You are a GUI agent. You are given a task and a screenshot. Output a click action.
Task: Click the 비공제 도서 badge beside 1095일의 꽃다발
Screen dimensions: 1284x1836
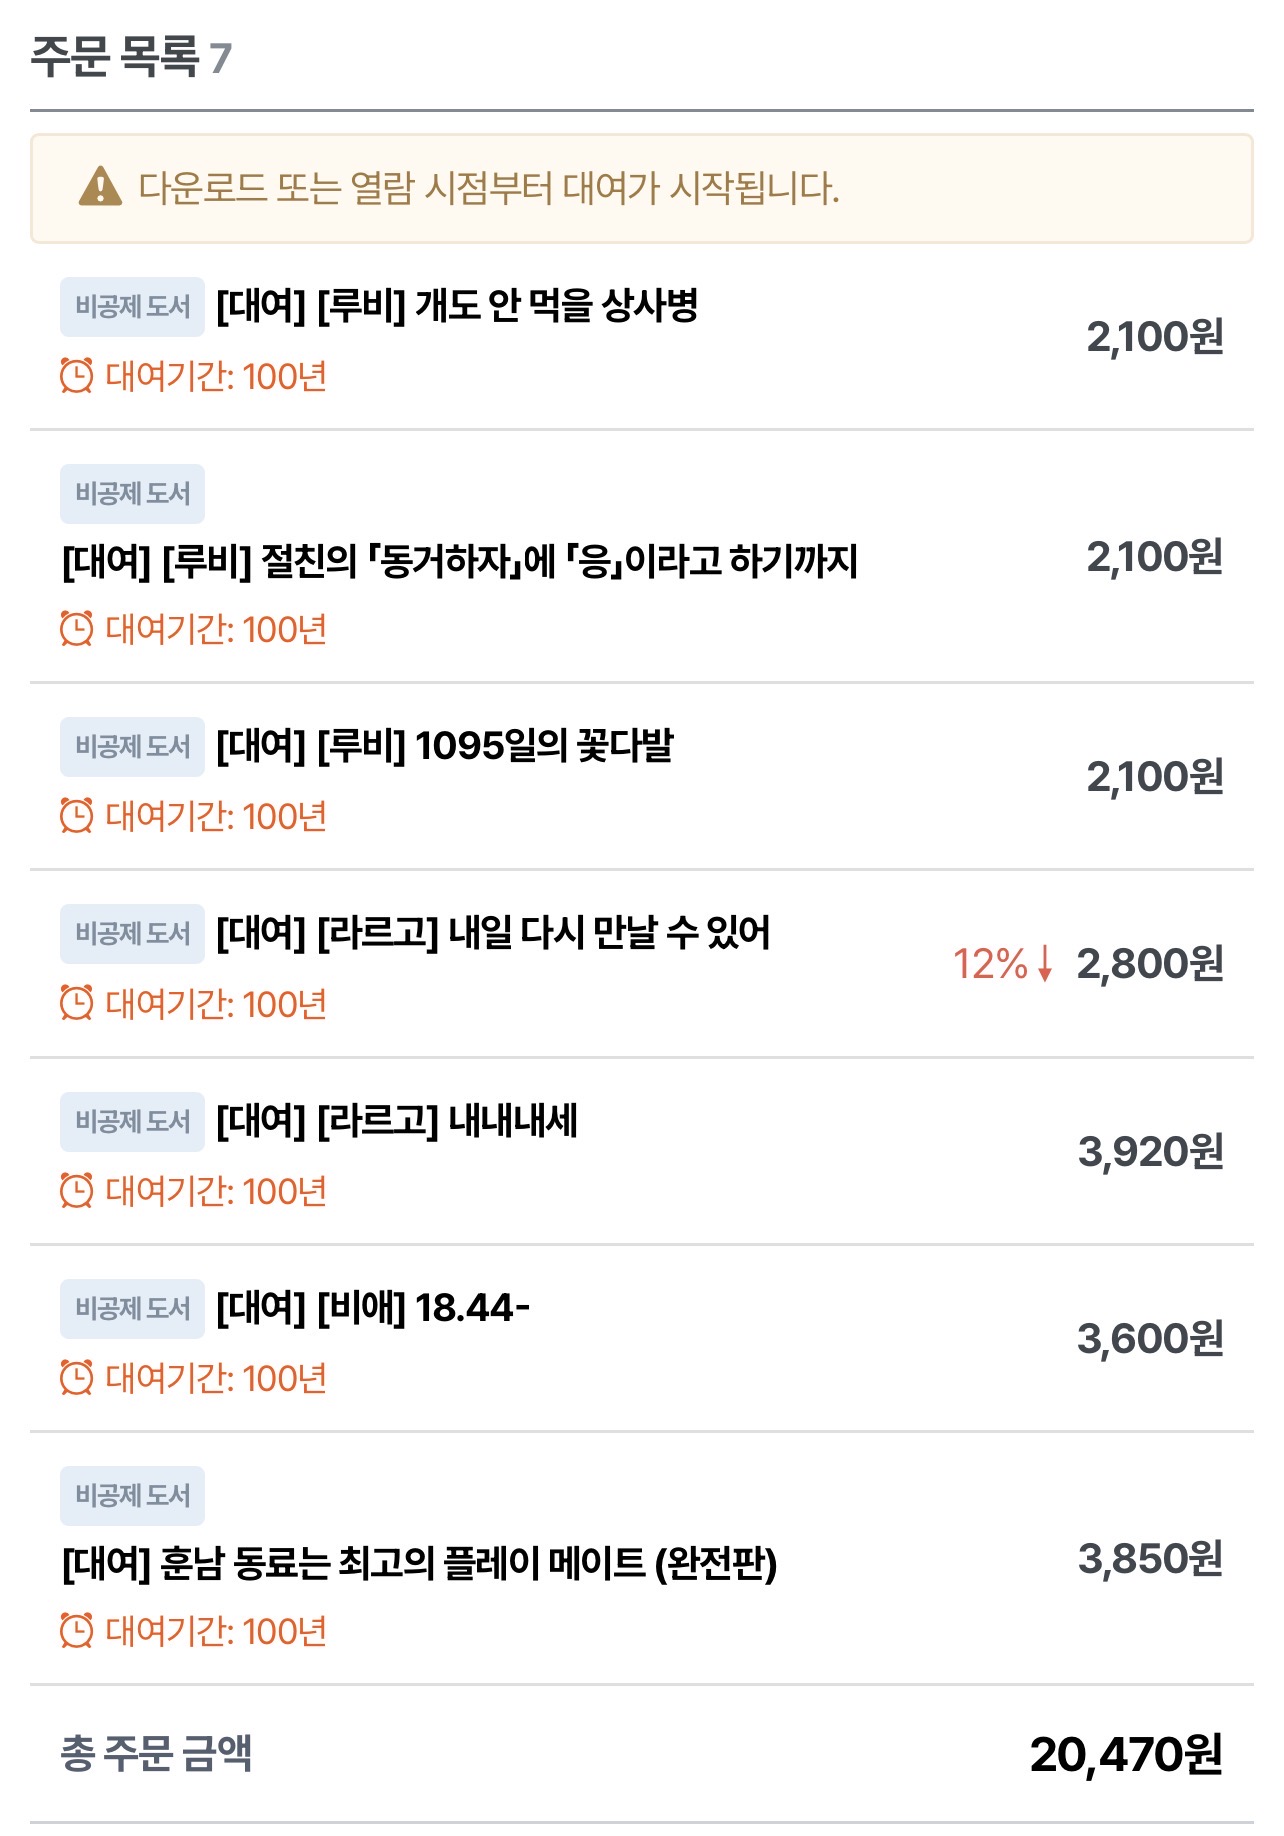[132, 747]
